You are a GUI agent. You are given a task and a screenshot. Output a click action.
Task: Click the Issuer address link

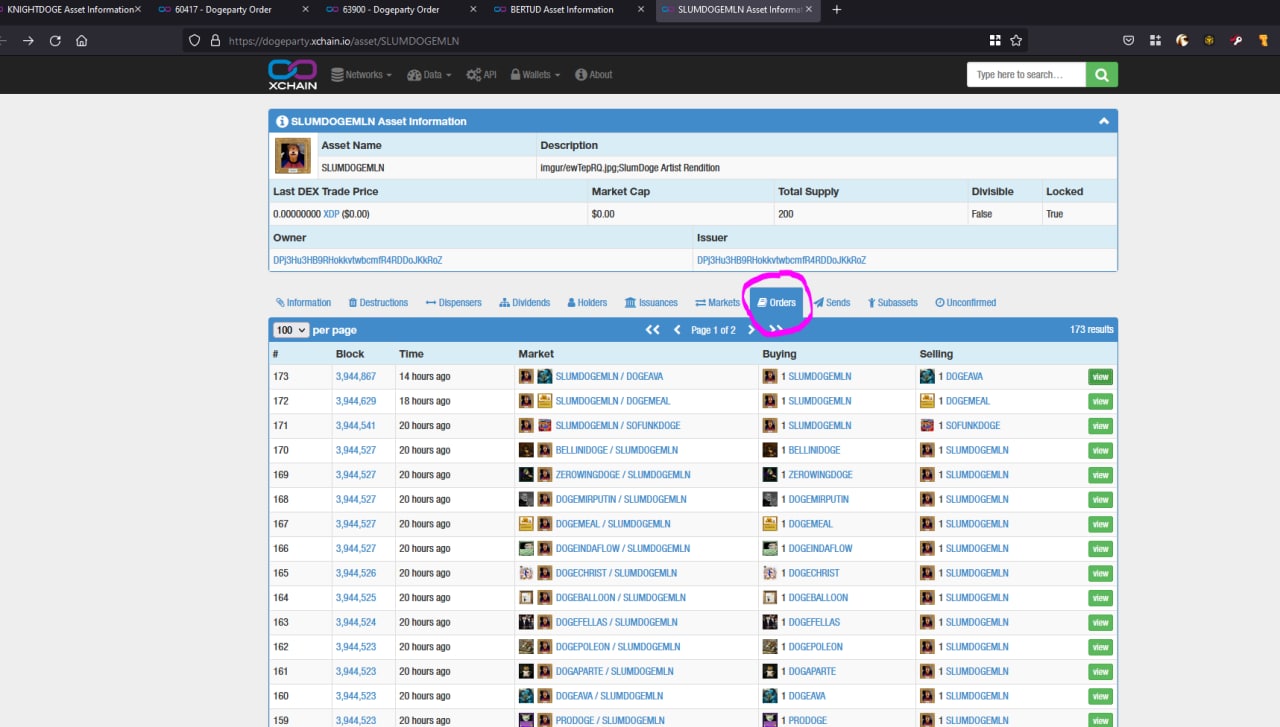(x=781, y=260)
